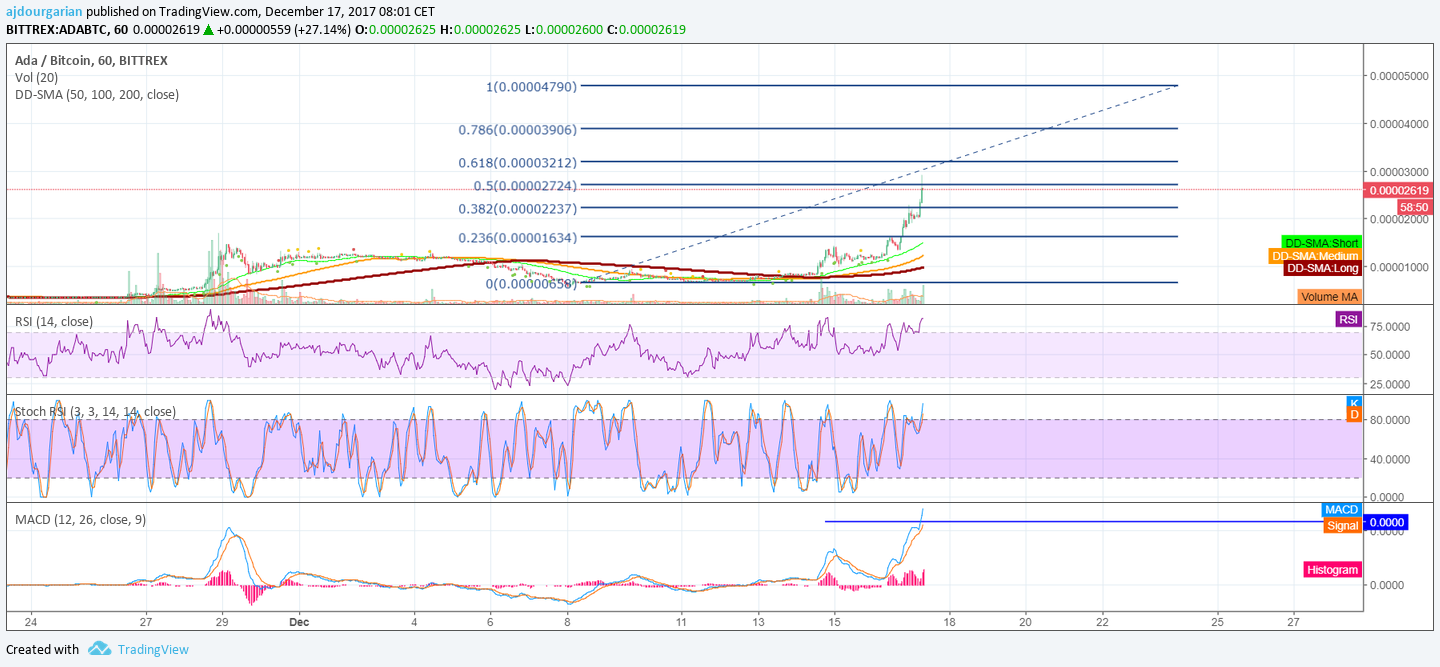1440x667 pixels.
Task: Select Fibonacci level 0.236(0.00001634) label
Action: click(518, 238)
